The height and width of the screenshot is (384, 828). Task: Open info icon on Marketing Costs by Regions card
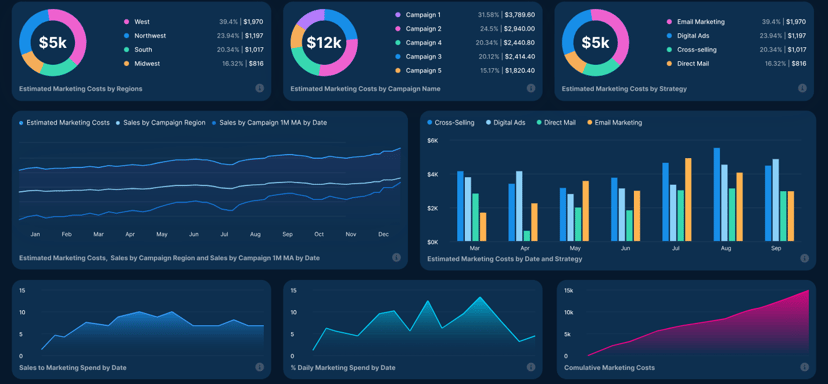tap(259, 88)
